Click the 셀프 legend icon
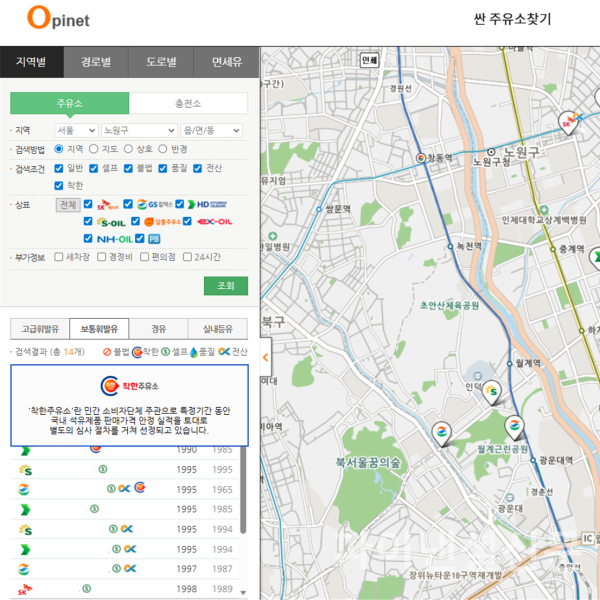The height and width of the screenshot is (600, 600). (166, 352)
